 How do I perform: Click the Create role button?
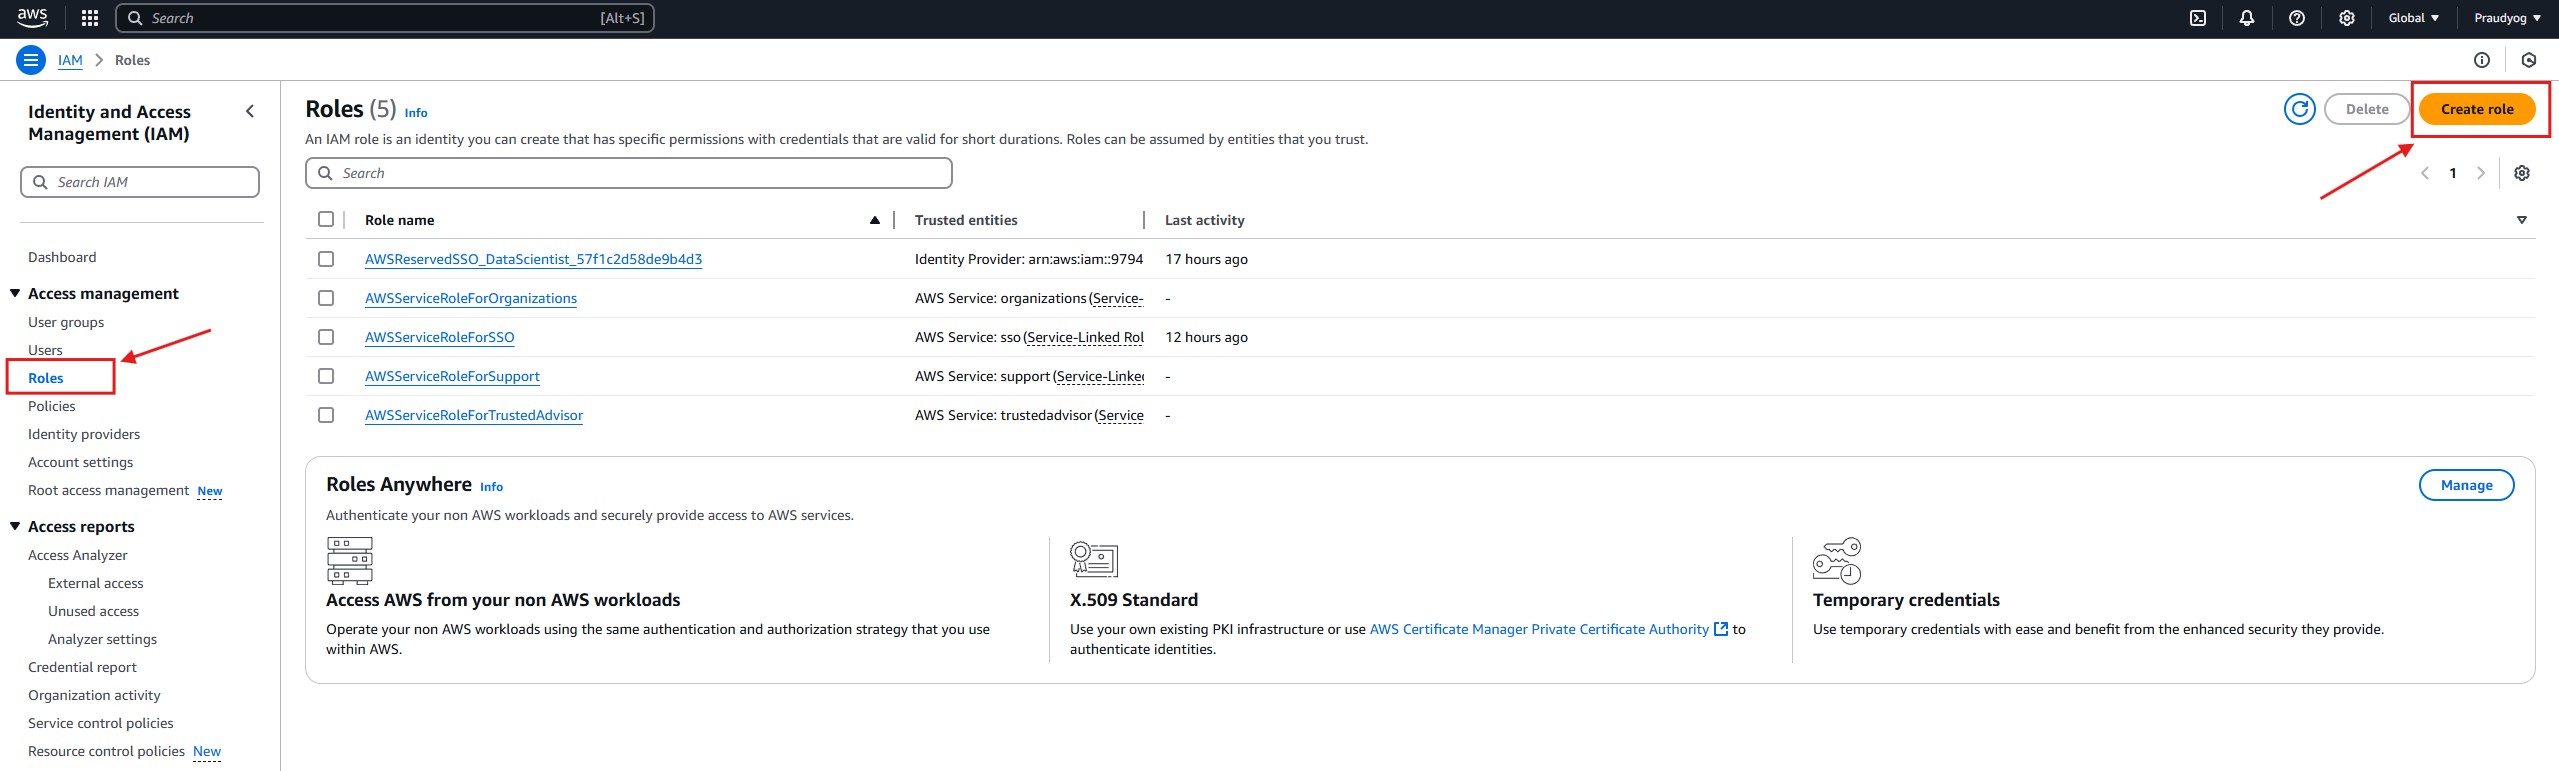[x=2476, y=109]
